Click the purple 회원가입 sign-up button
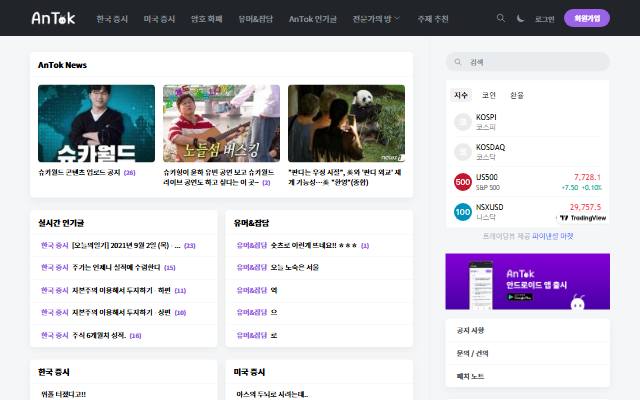The height and width of the screenshot is (400, 640). pos(587,18)
